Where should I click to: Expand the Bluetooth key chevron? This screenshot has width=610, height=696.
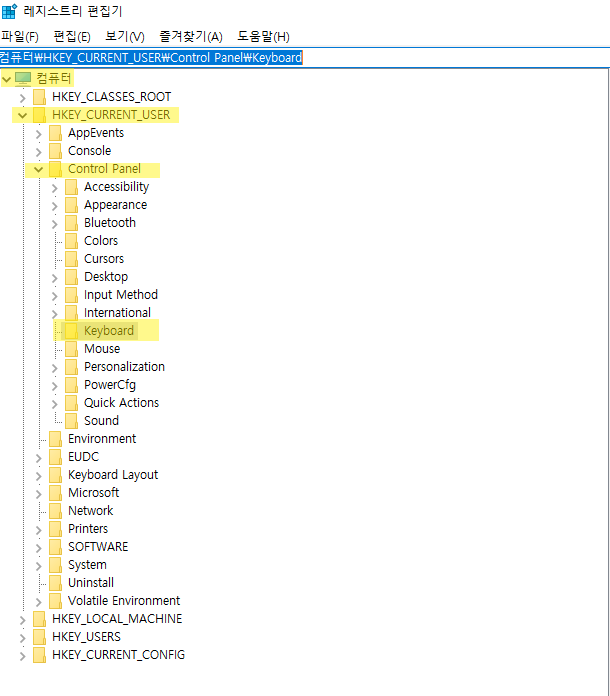[55, 223]
